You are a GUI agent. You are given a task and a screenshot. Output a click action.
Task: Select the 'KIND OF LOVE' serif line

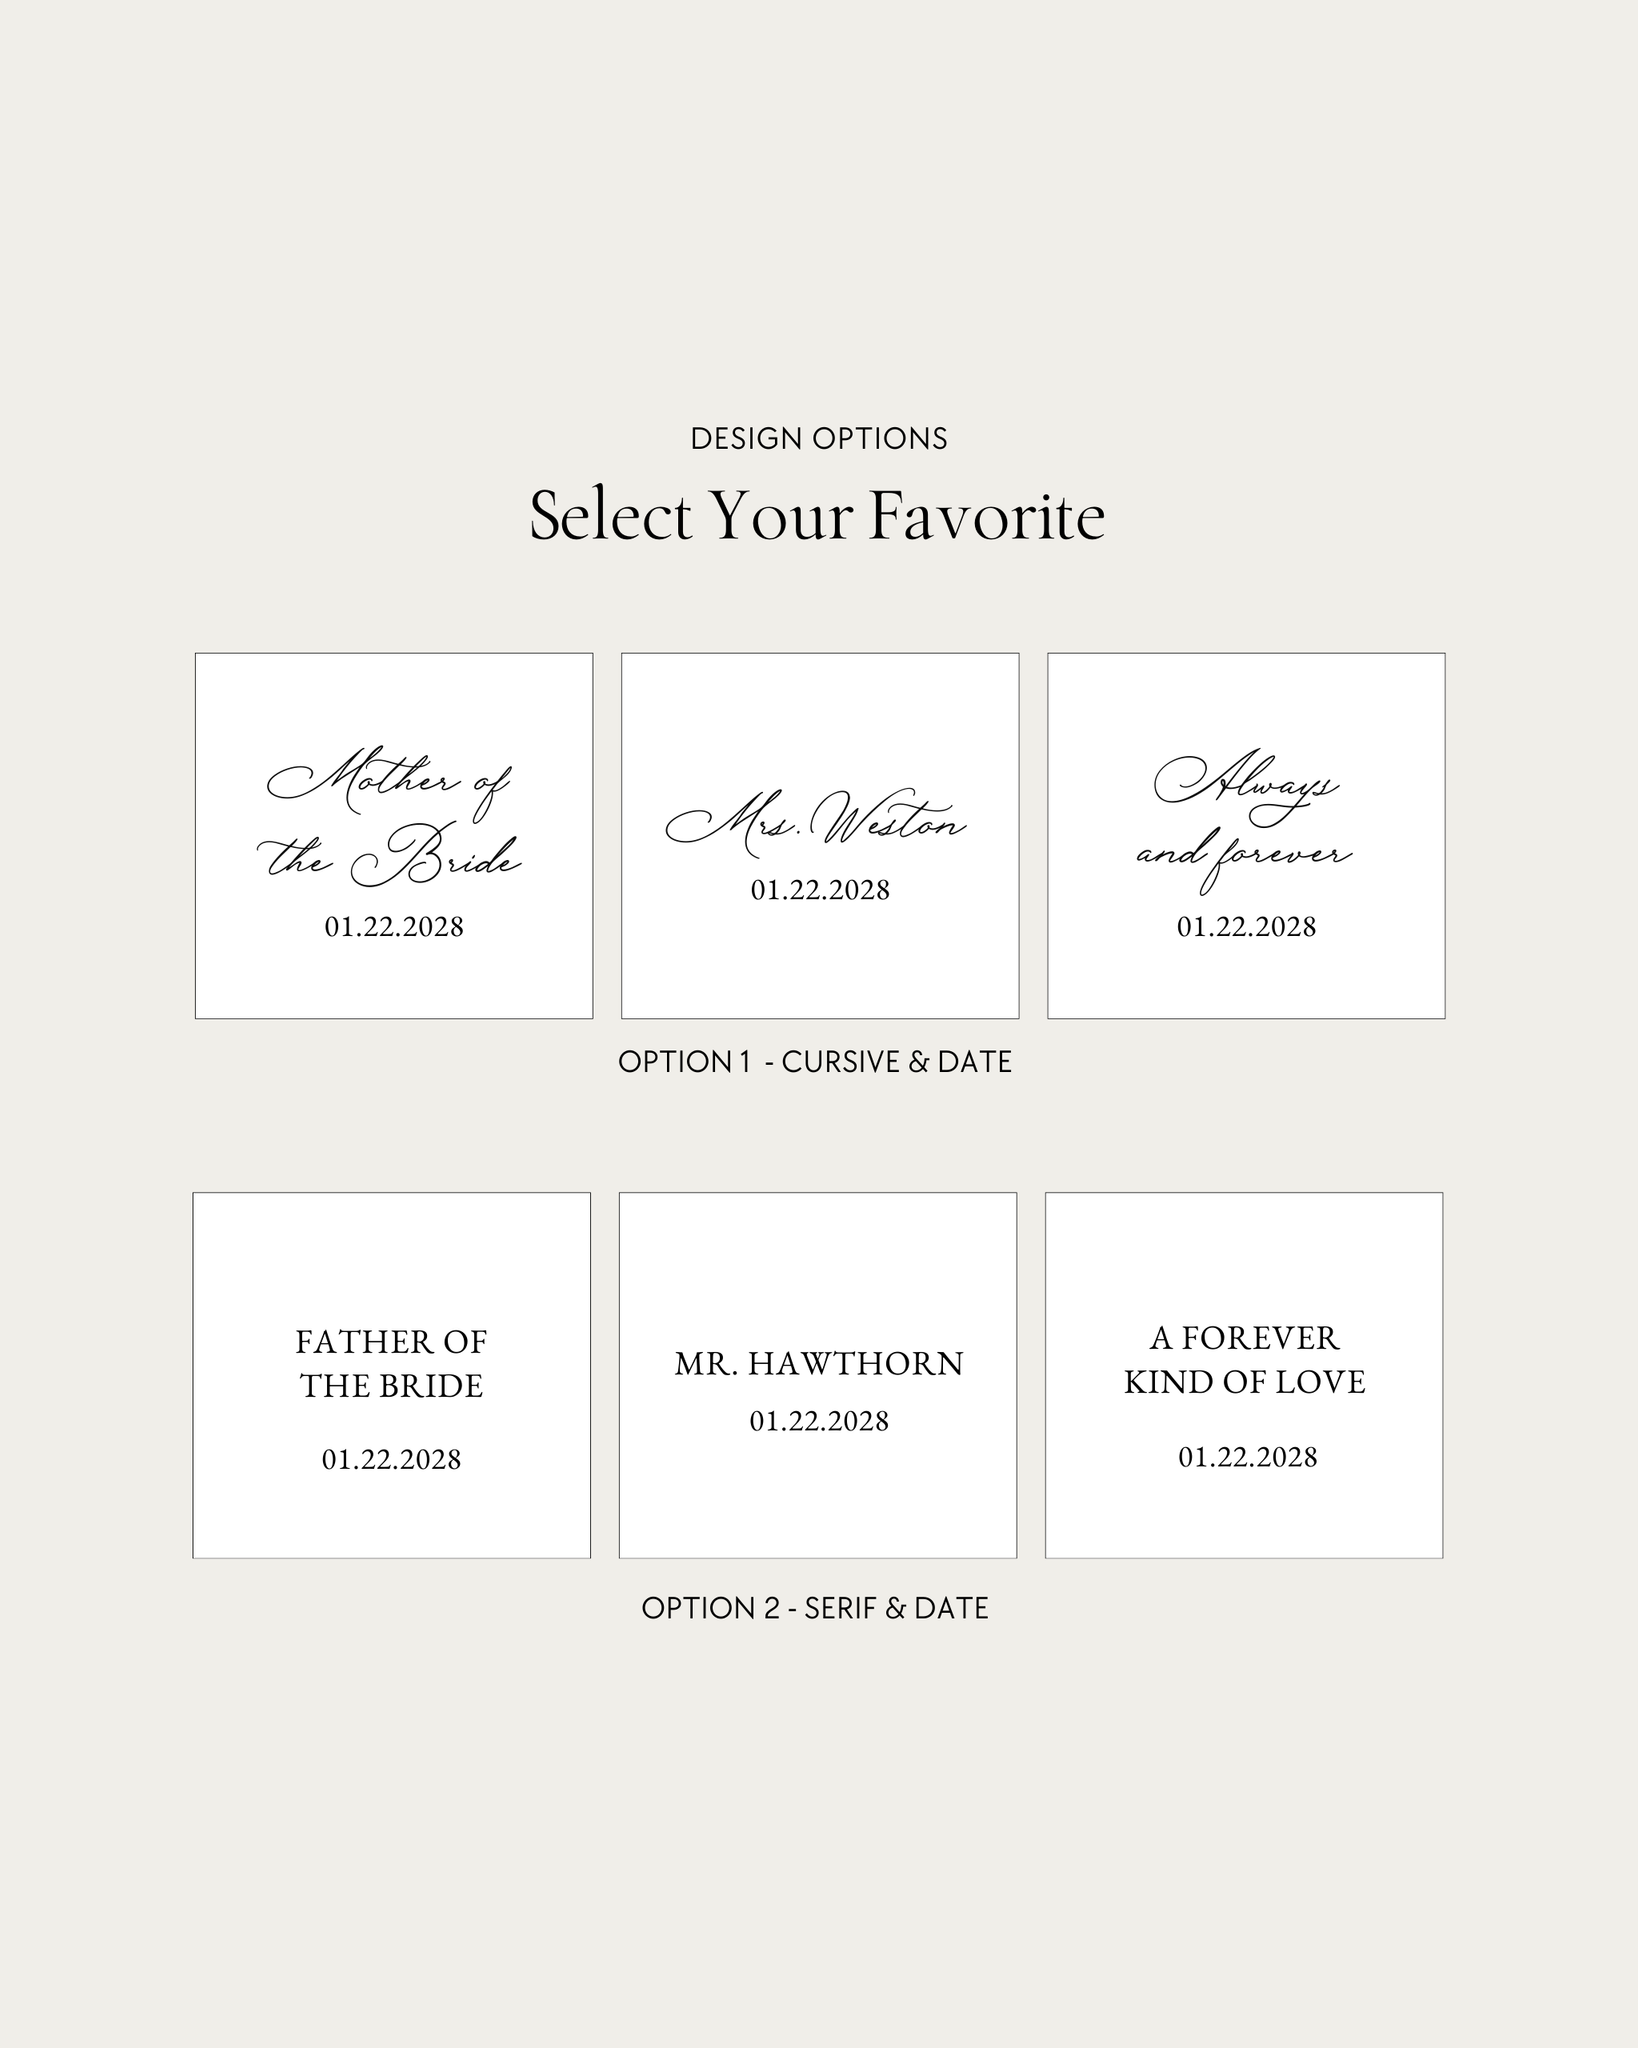[1244, 1382]
